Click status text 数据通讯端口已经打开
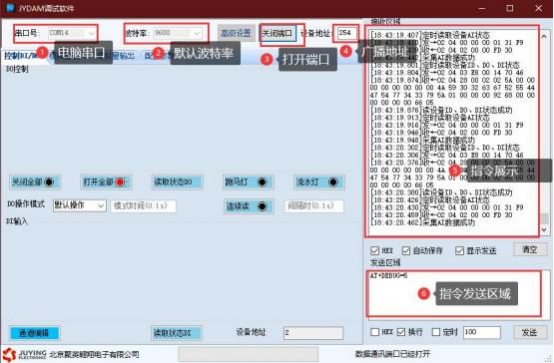The height and width of the screenshot is (363, 554). point(393,354)
